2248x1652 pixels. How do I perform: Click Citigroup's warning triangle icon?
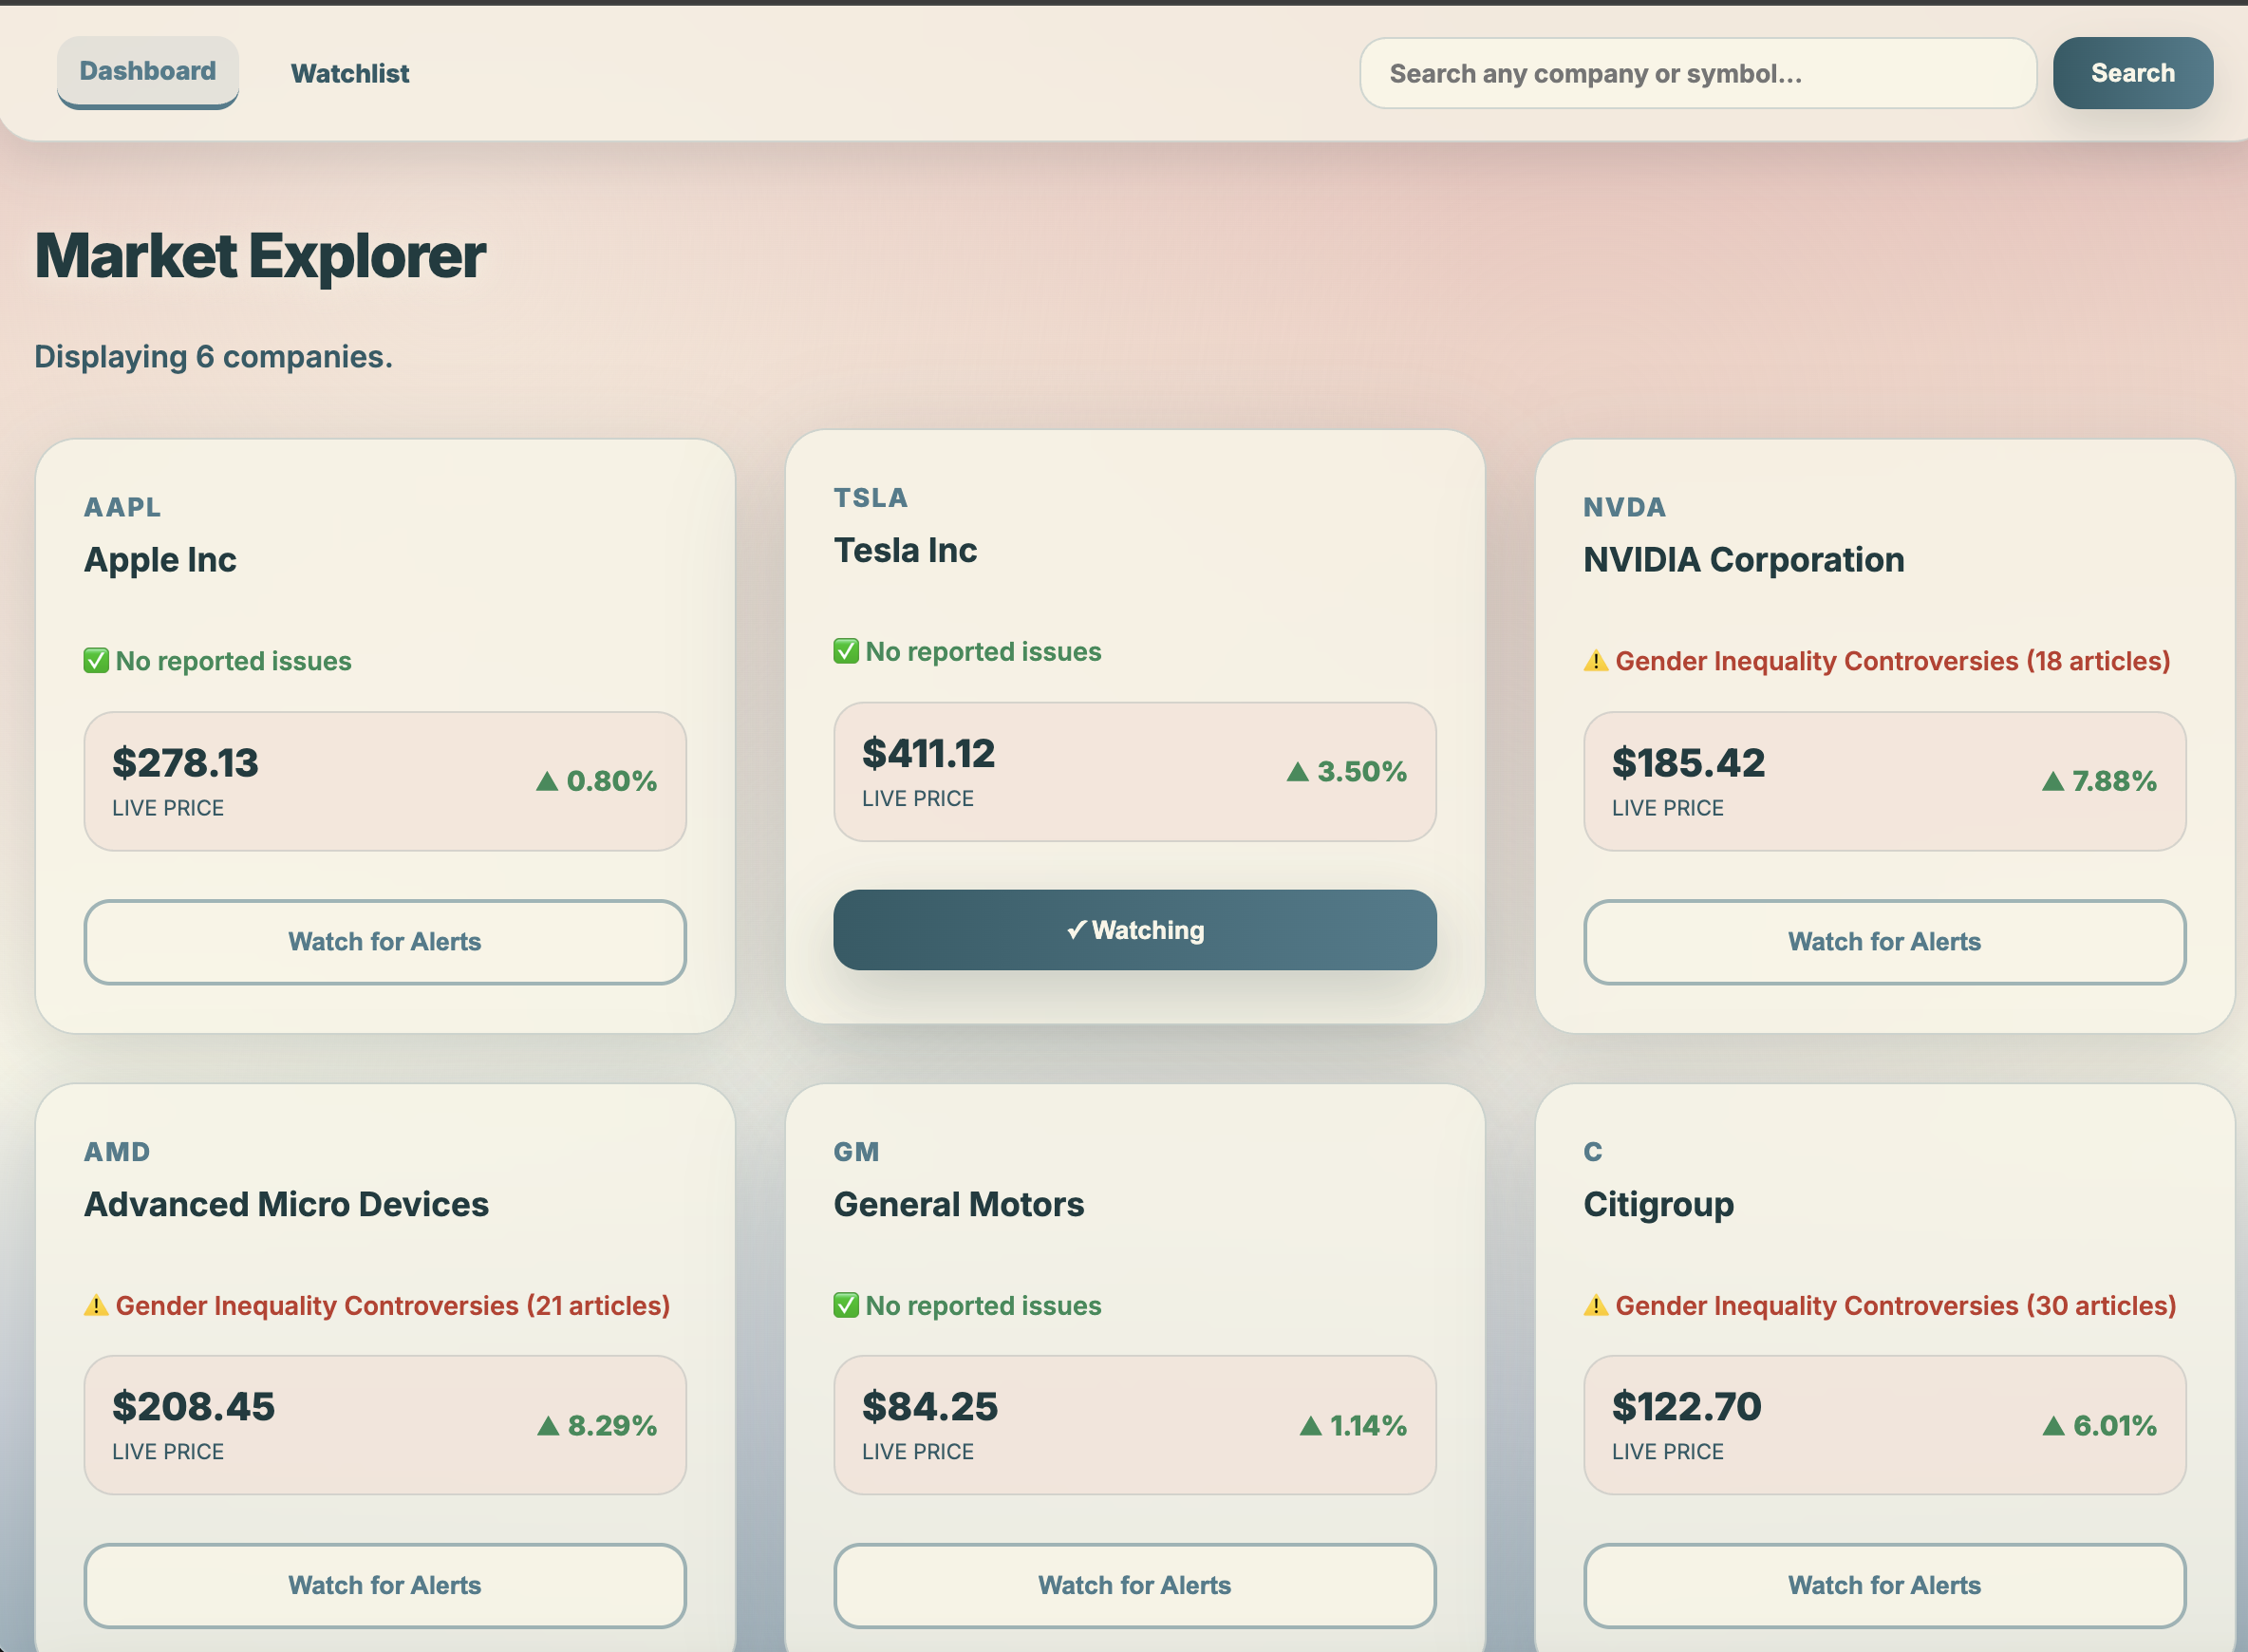1596,1306
